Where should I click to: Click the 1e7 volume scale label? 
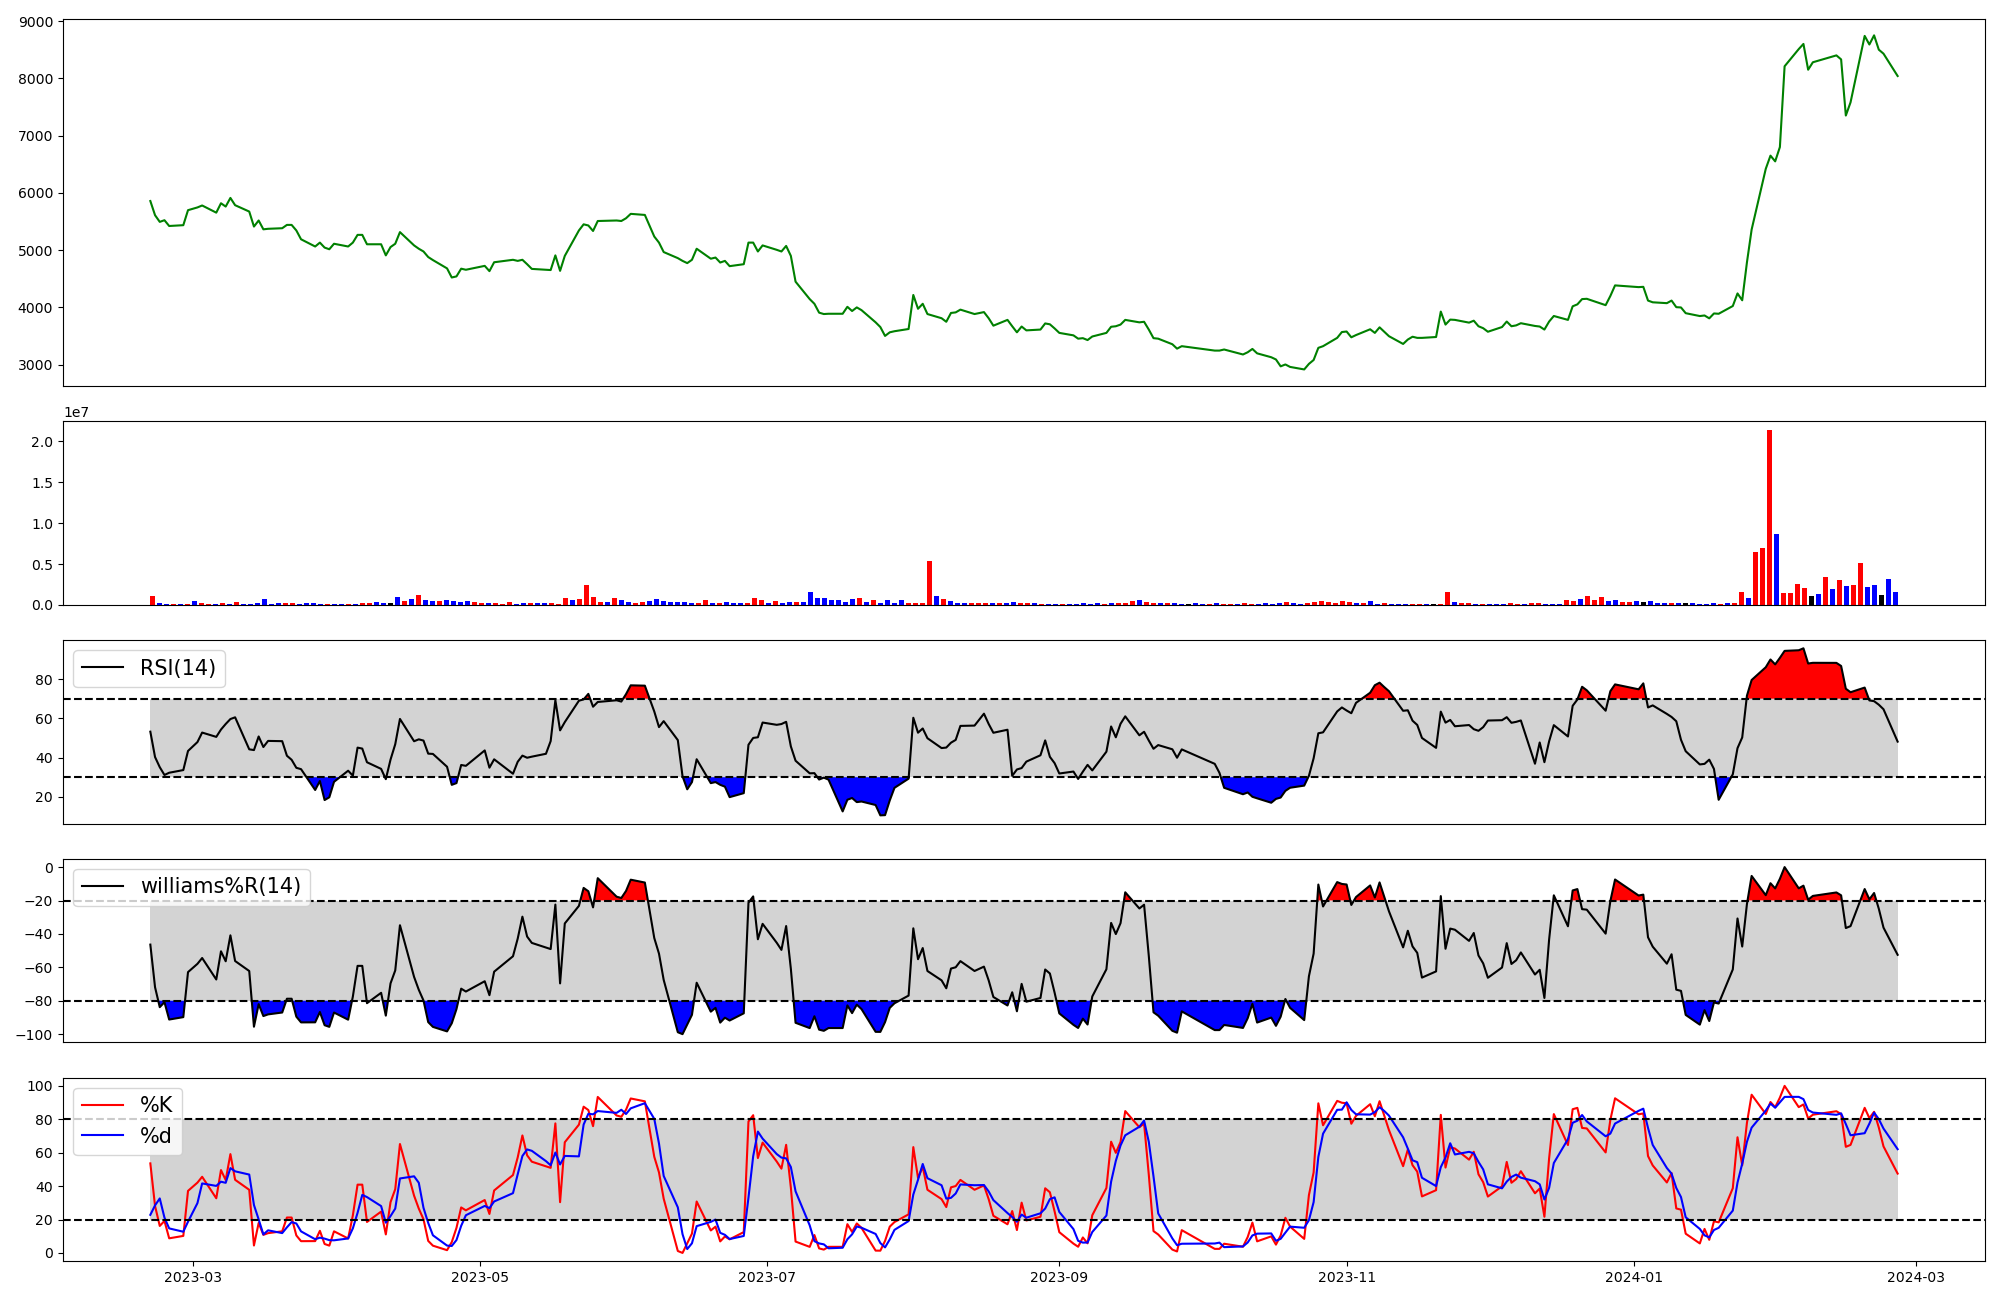tap(76, 412)
